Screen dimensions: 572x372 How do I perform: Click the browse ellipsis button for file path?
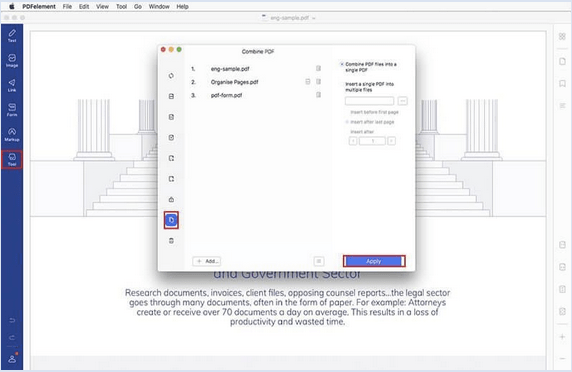402,101
